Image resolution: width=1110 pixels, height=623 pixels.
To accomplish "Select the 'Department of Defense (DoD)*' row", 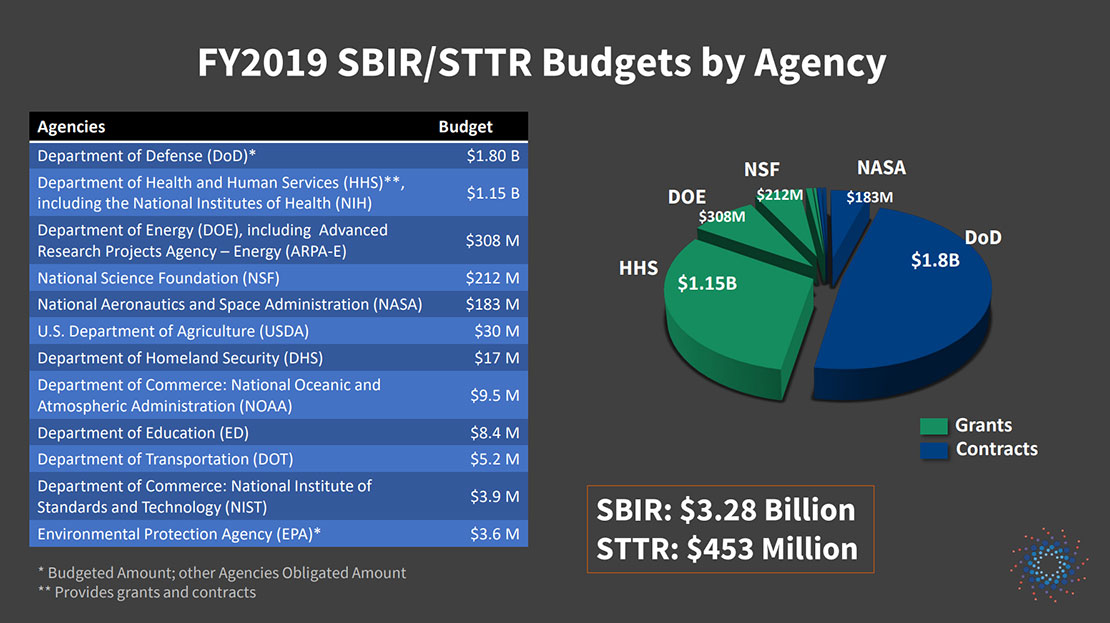I will [278, 156].
